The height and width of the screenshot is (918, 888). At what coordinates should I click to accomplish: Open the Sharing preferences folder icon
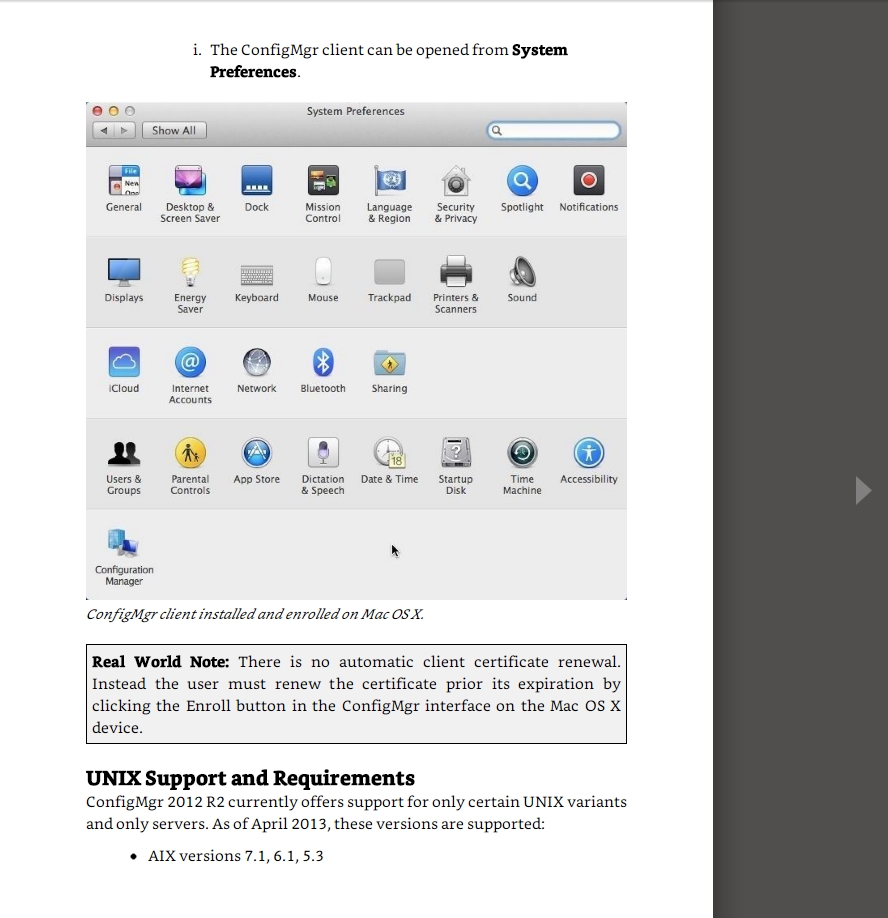(x=389, y=362)
